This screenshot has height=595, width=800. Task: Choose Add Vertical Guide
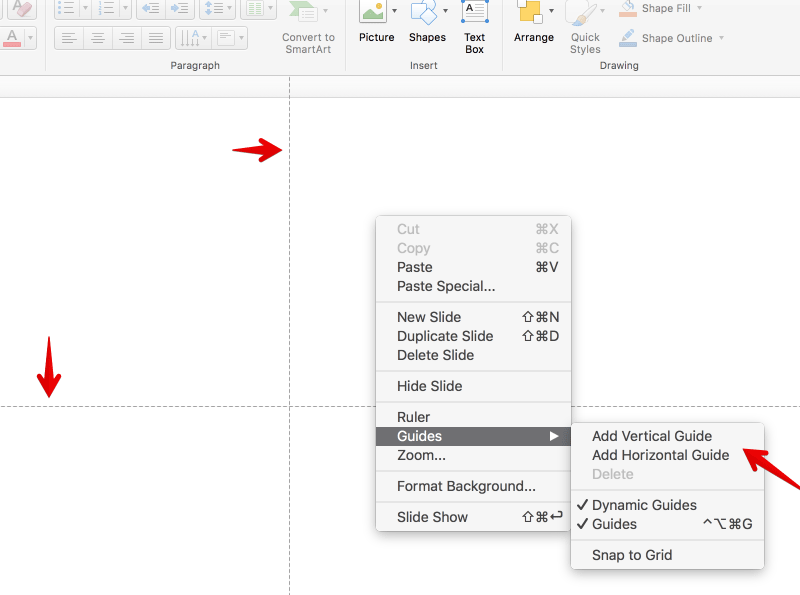point(652,436)
